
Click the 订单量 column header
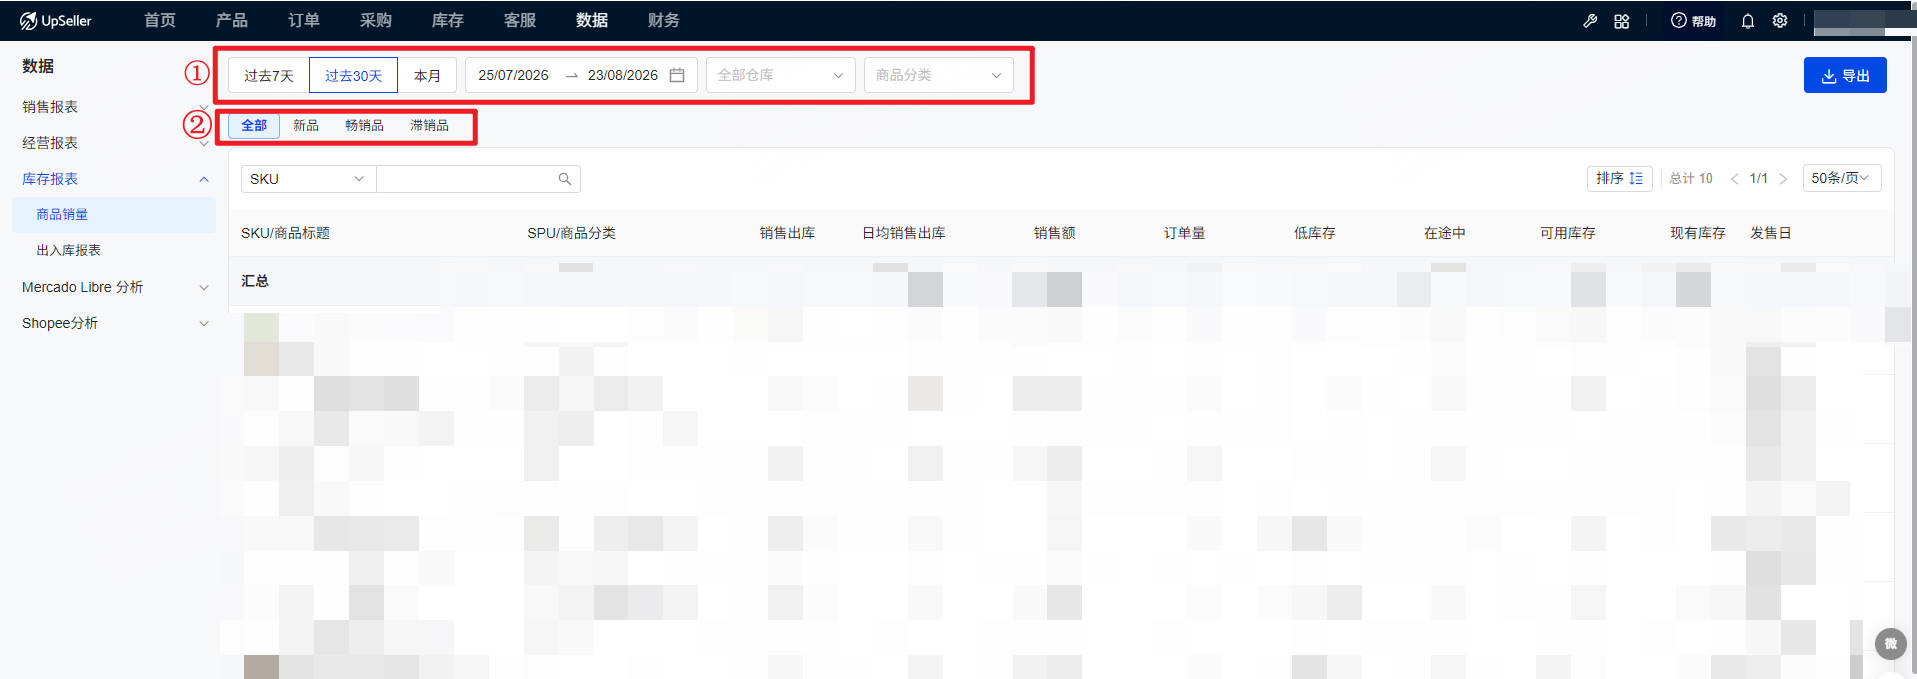[x=1184, y=233]
